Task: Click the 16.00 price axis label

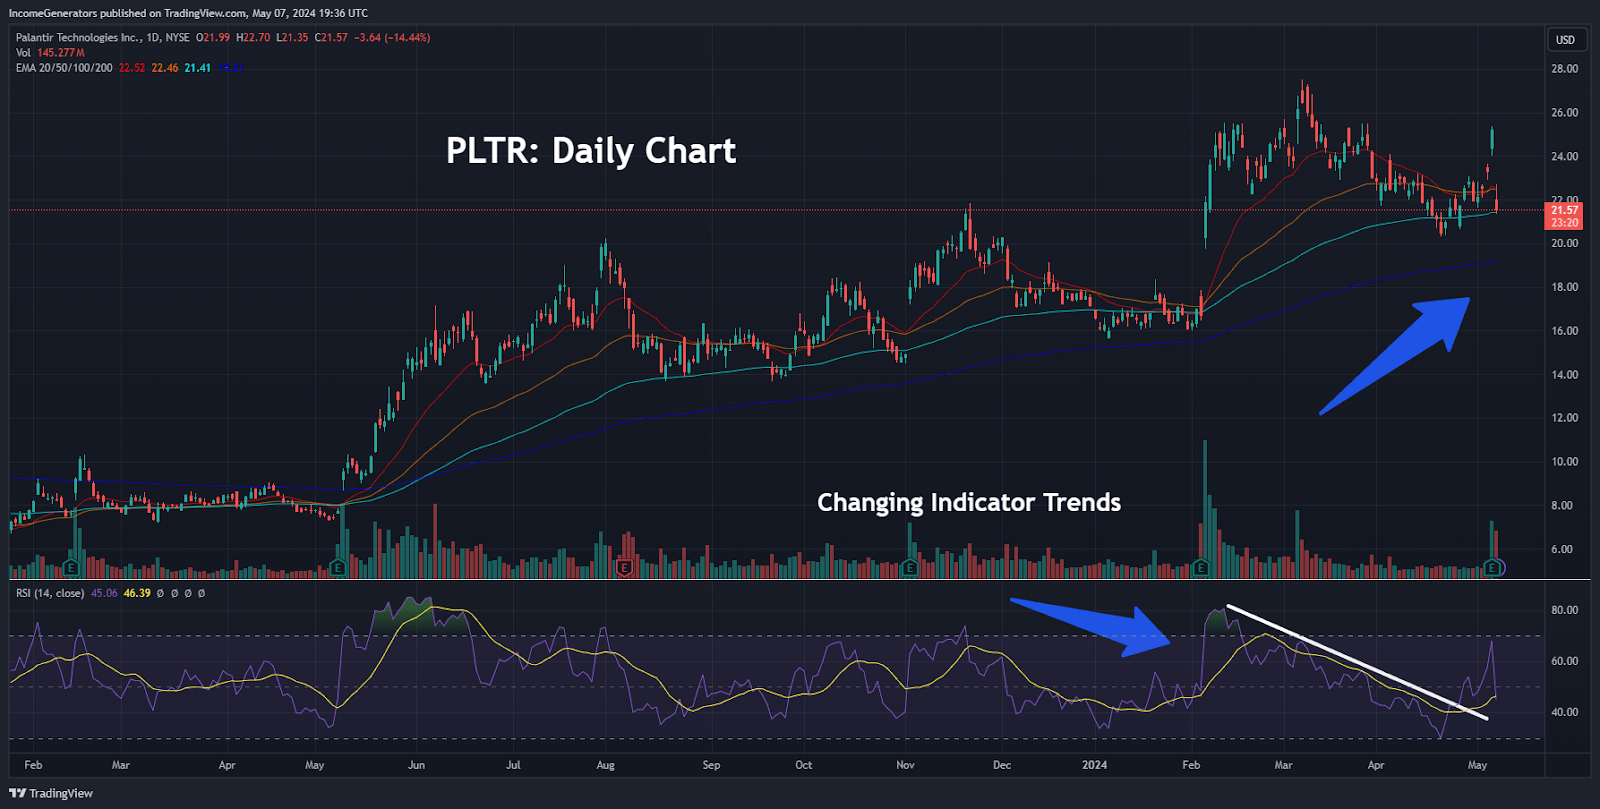Action: click(1565, 331)
